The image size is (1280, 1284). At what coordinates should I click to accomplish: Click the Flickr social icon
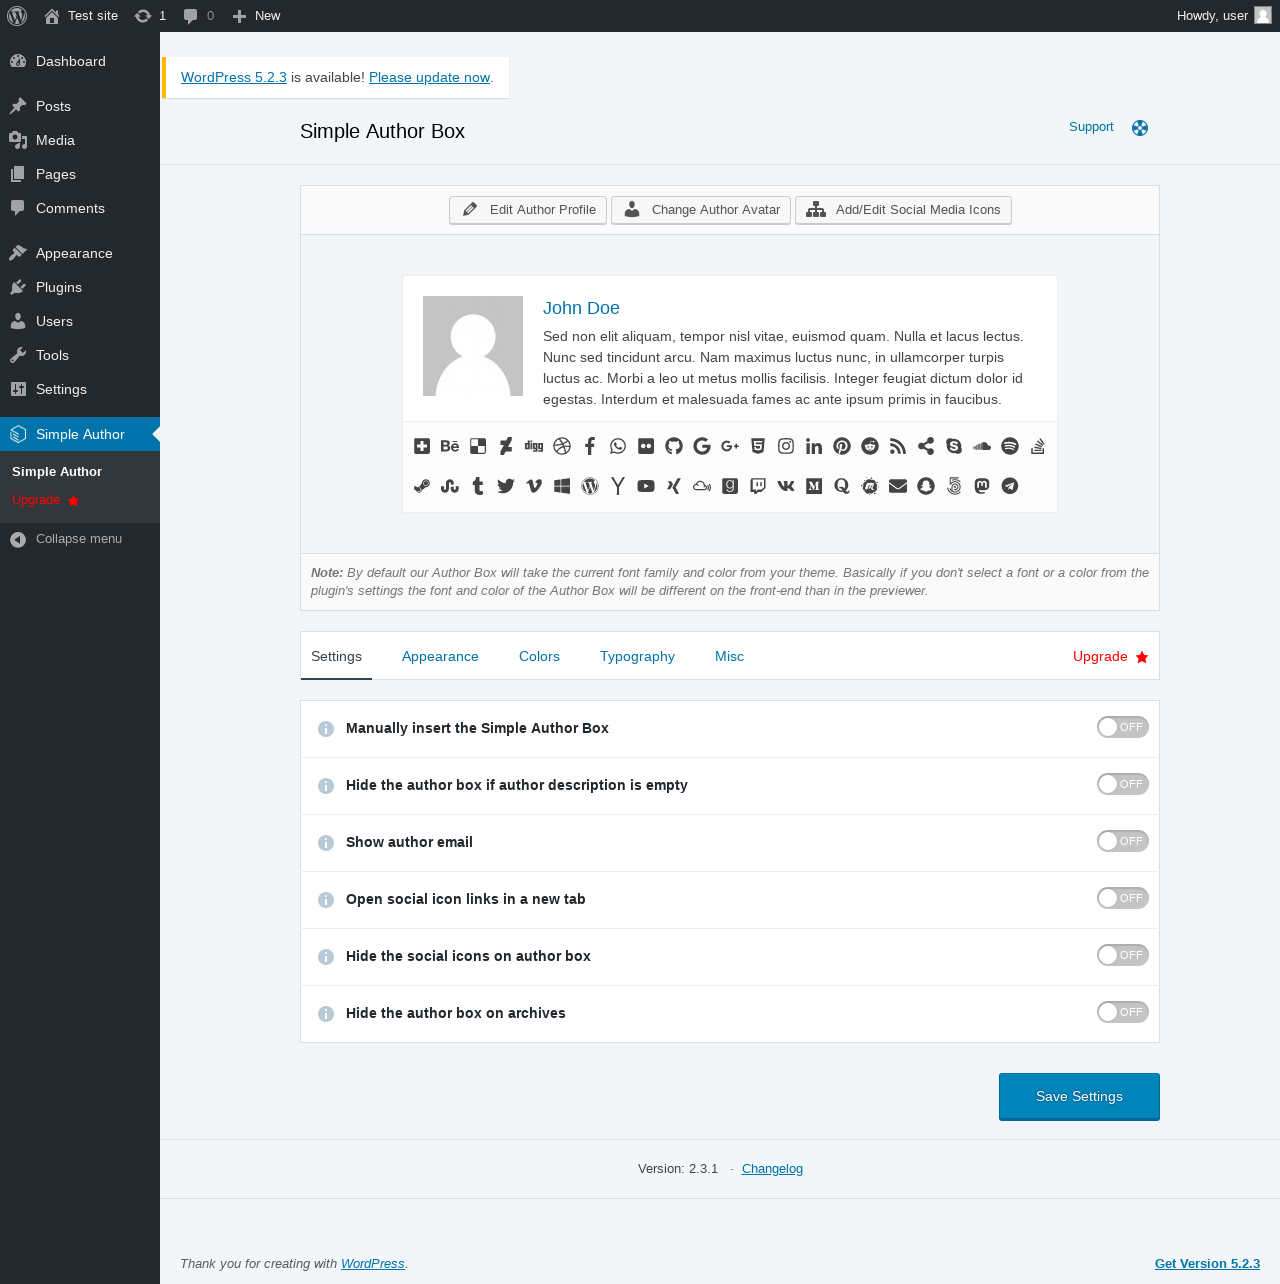click(x=646, y=446)
